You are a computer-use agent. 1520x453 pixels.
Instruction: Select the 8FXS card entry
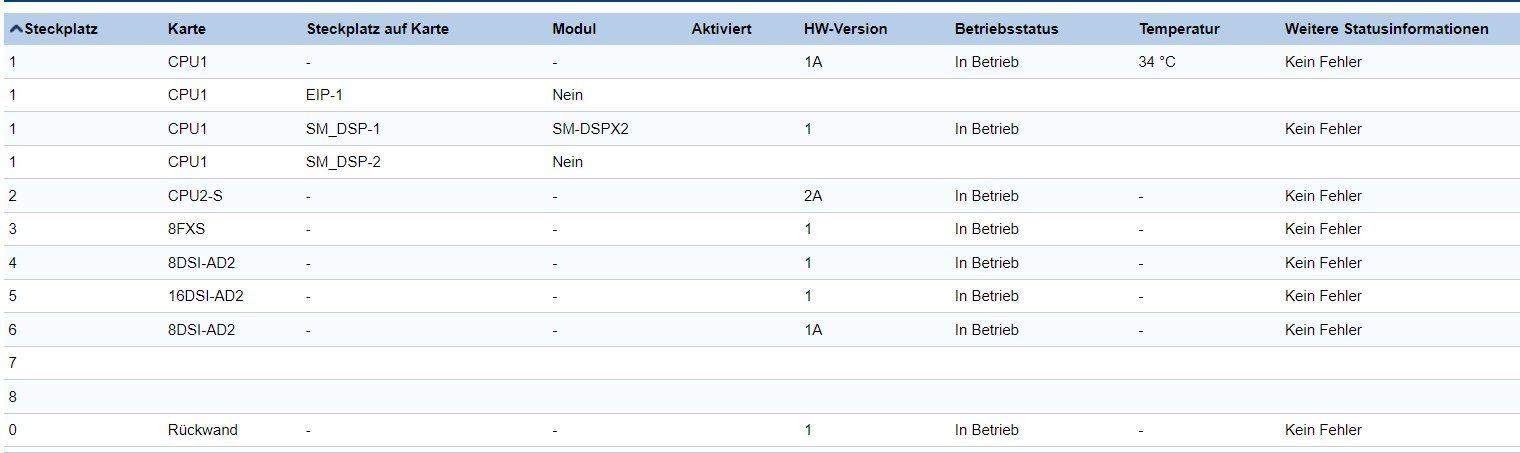[186, 229]
